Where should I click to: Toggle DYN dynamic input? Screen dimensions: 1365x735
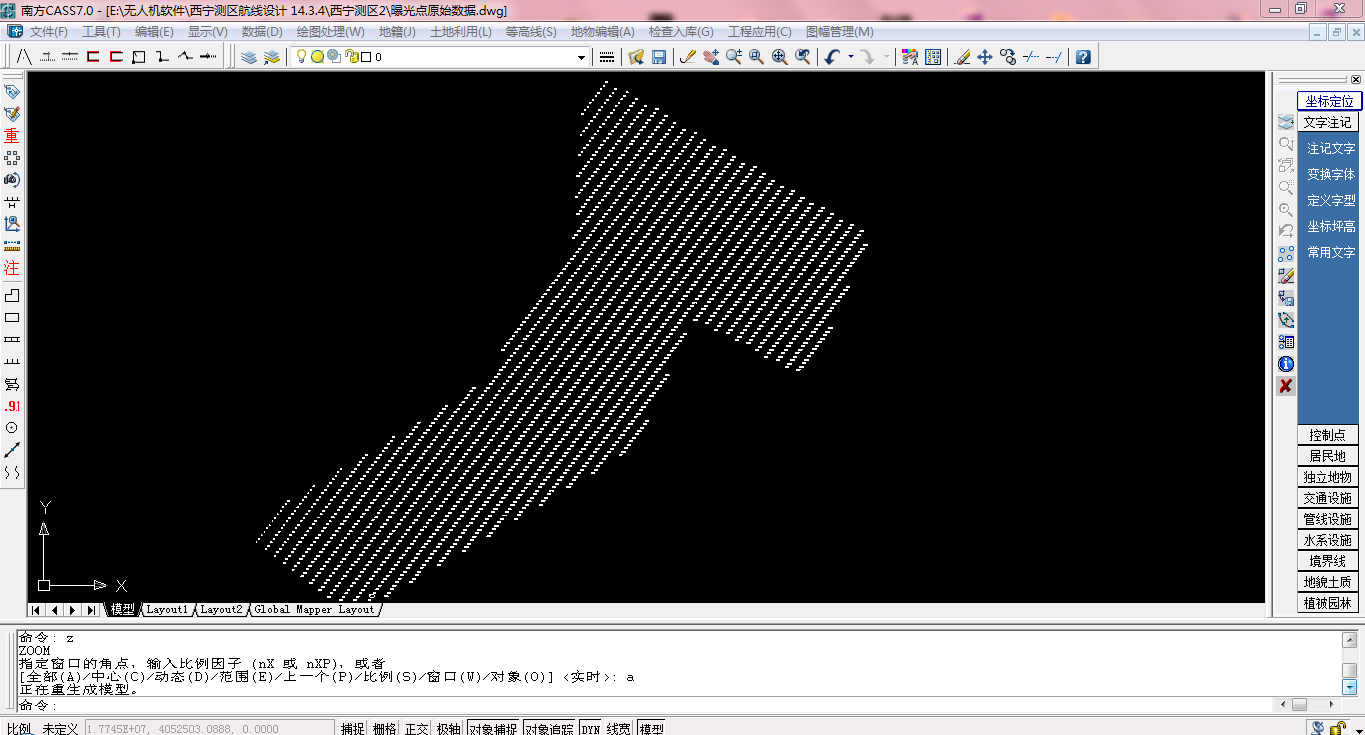[x=591, y=728]
